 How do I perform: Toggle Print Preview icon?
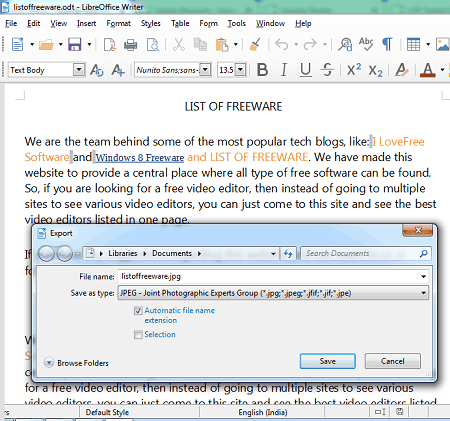click(153, 44)
